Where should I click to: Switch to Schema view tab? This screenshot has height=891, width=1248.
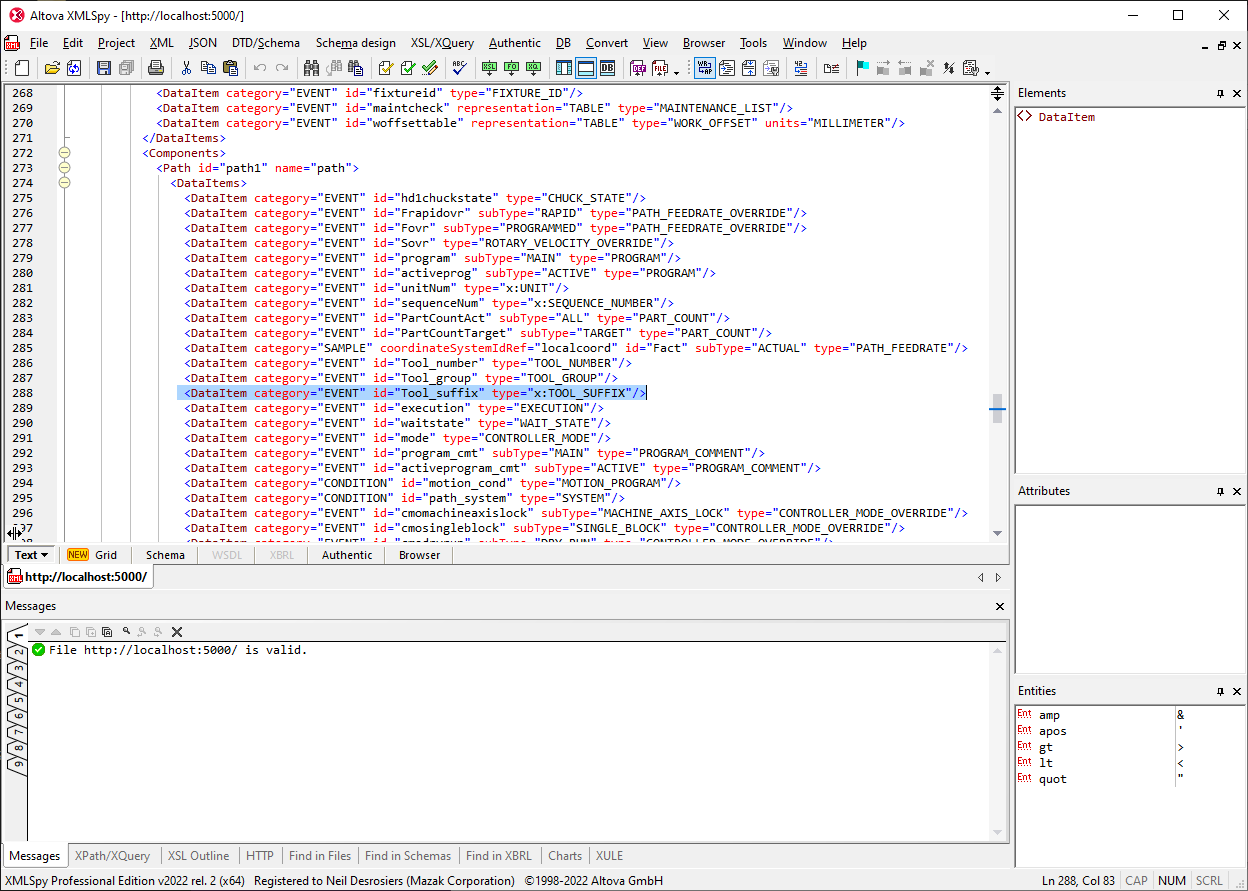(165, 555)
